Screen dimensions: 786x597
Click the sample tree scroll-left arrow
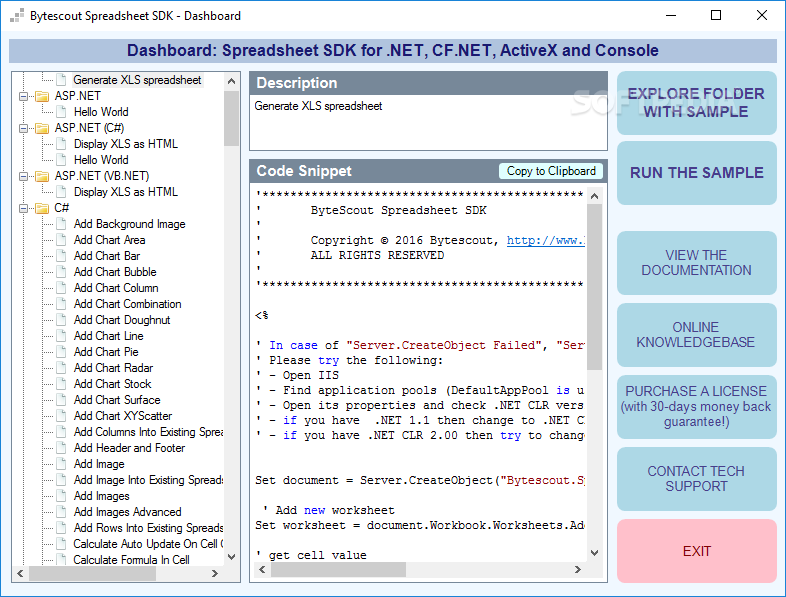point(21,573)
